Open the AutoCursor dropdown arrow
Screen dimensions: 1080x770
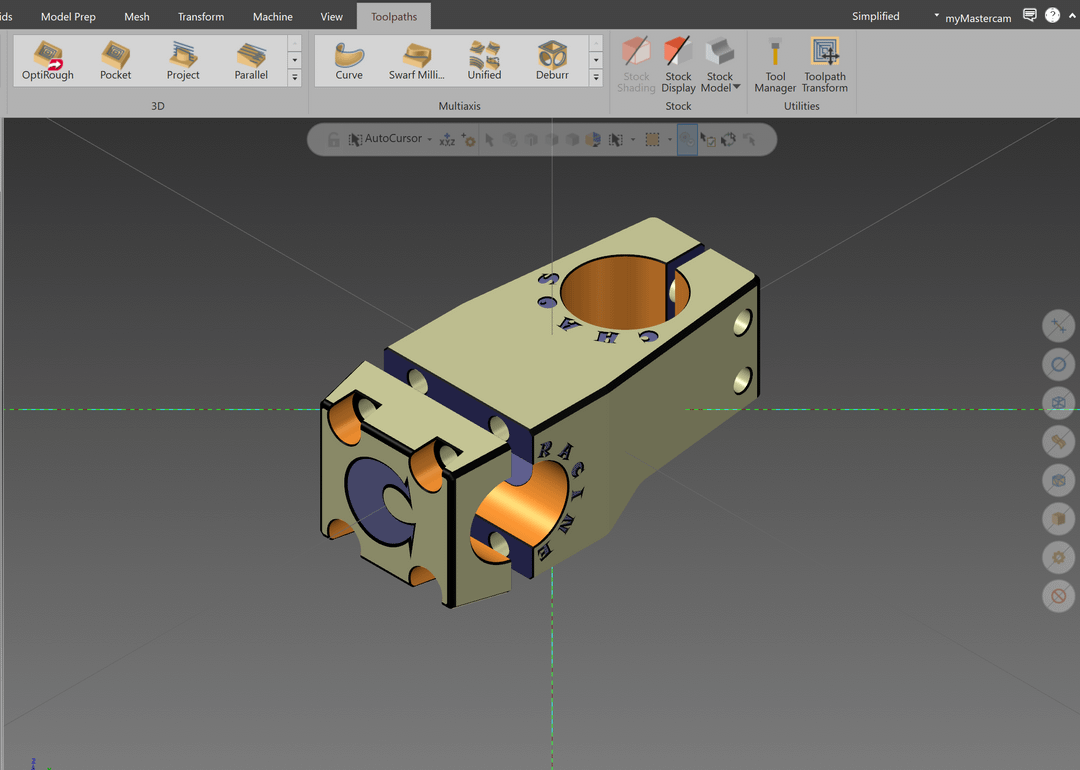[x=430, y=139]
